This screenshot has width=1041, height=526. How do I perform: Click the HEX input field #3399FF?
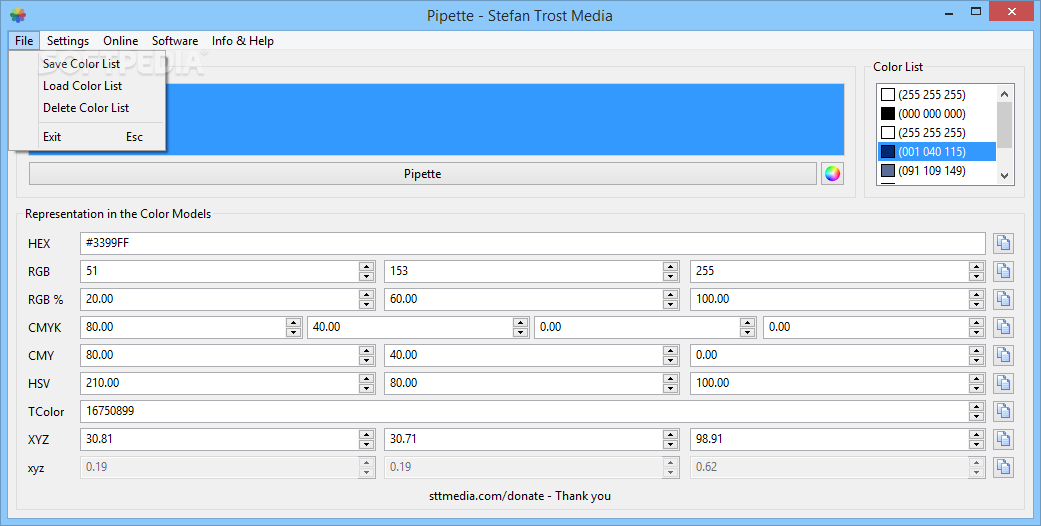(532, 243)
